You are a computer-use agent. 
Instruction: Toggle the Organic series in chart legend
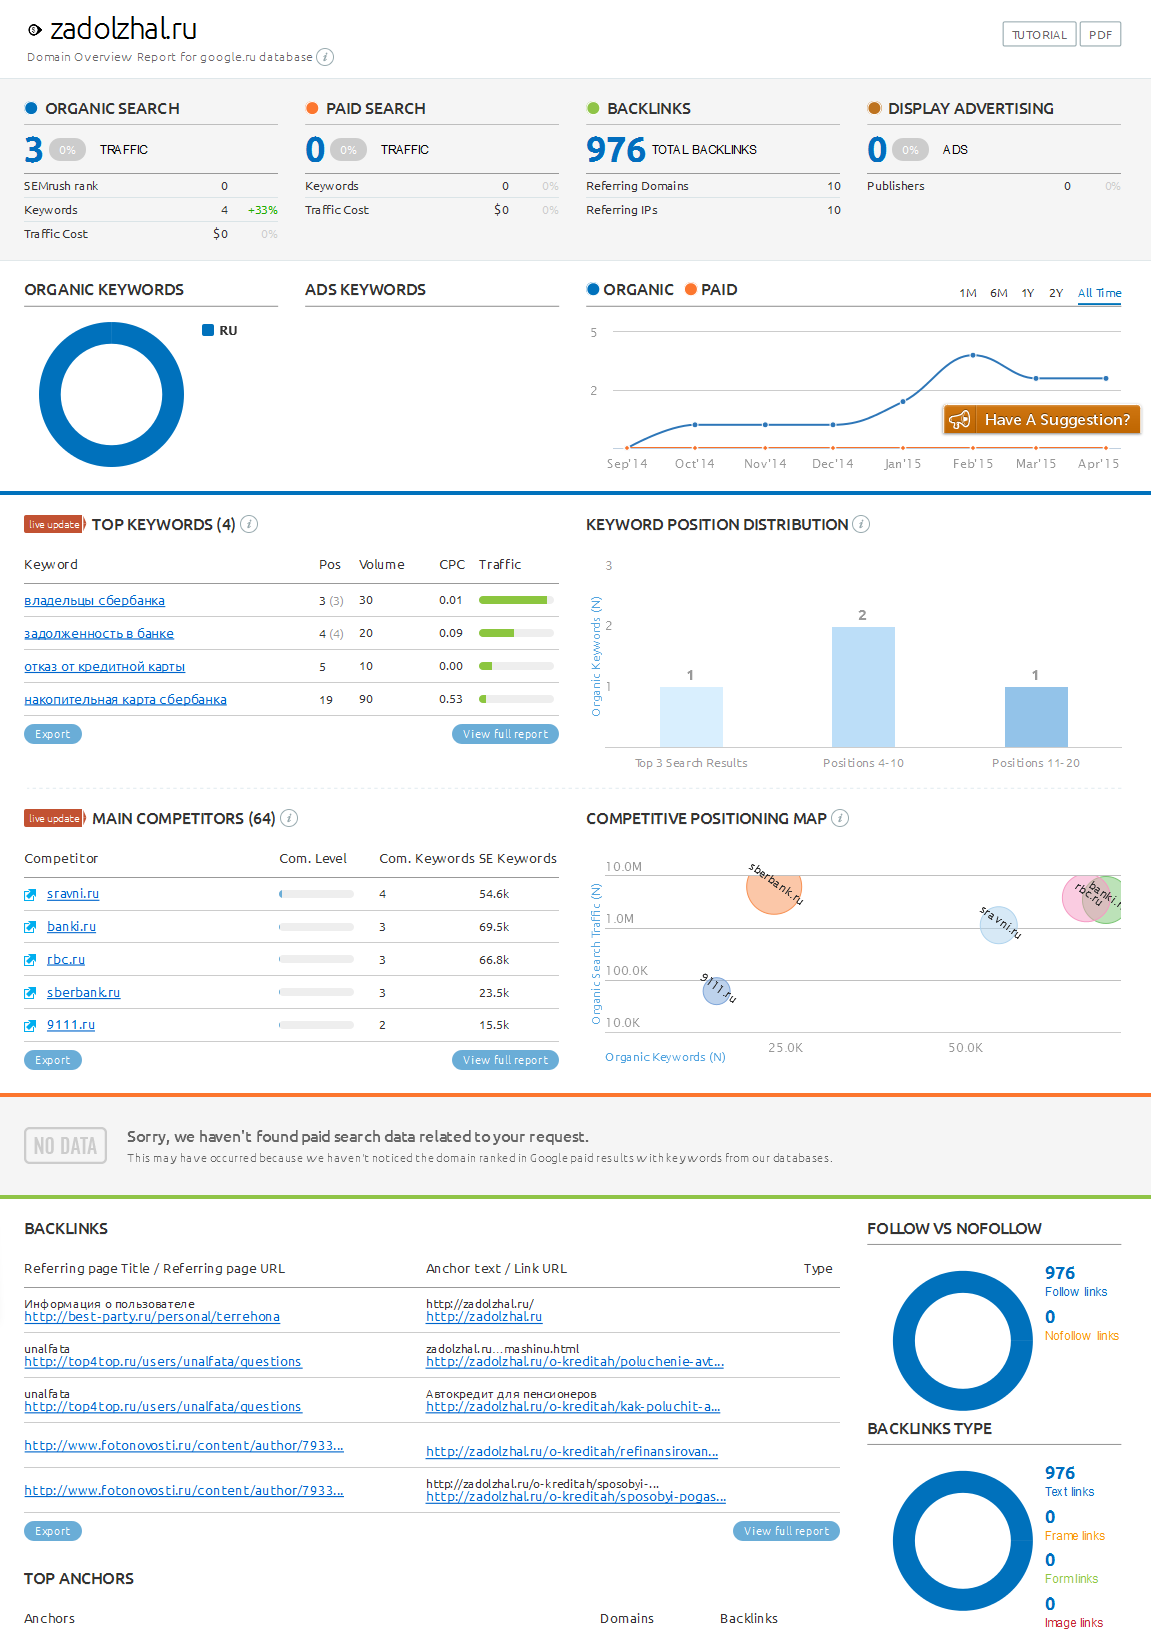[x=630, y=290]
